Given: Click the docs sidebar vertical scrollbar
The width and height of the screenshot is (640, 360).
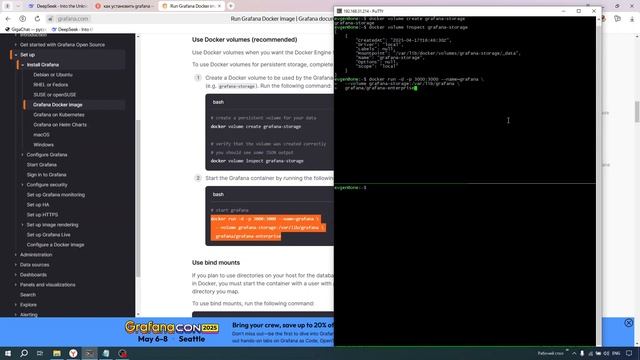Looking at the screenshot, I should tap(138, 198).
